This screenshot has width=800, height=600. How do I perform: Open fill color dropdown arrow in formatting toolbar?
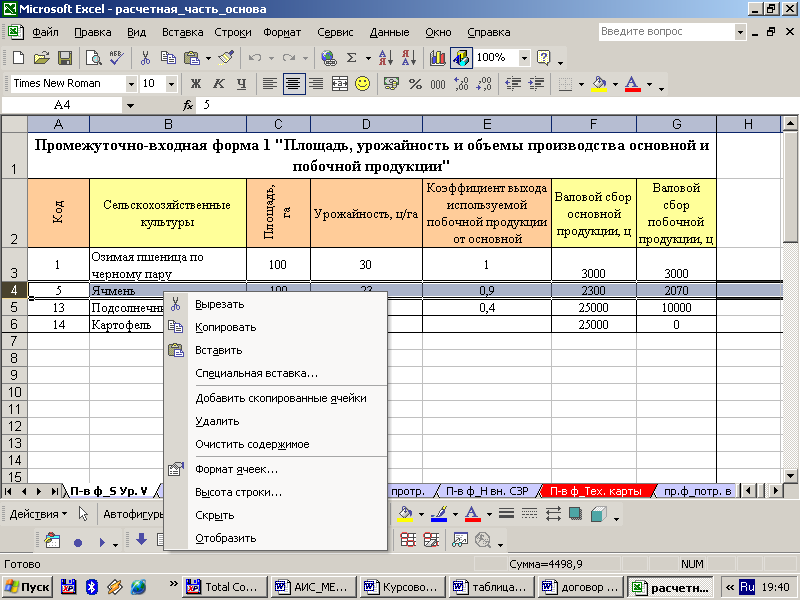pos(615,84)
